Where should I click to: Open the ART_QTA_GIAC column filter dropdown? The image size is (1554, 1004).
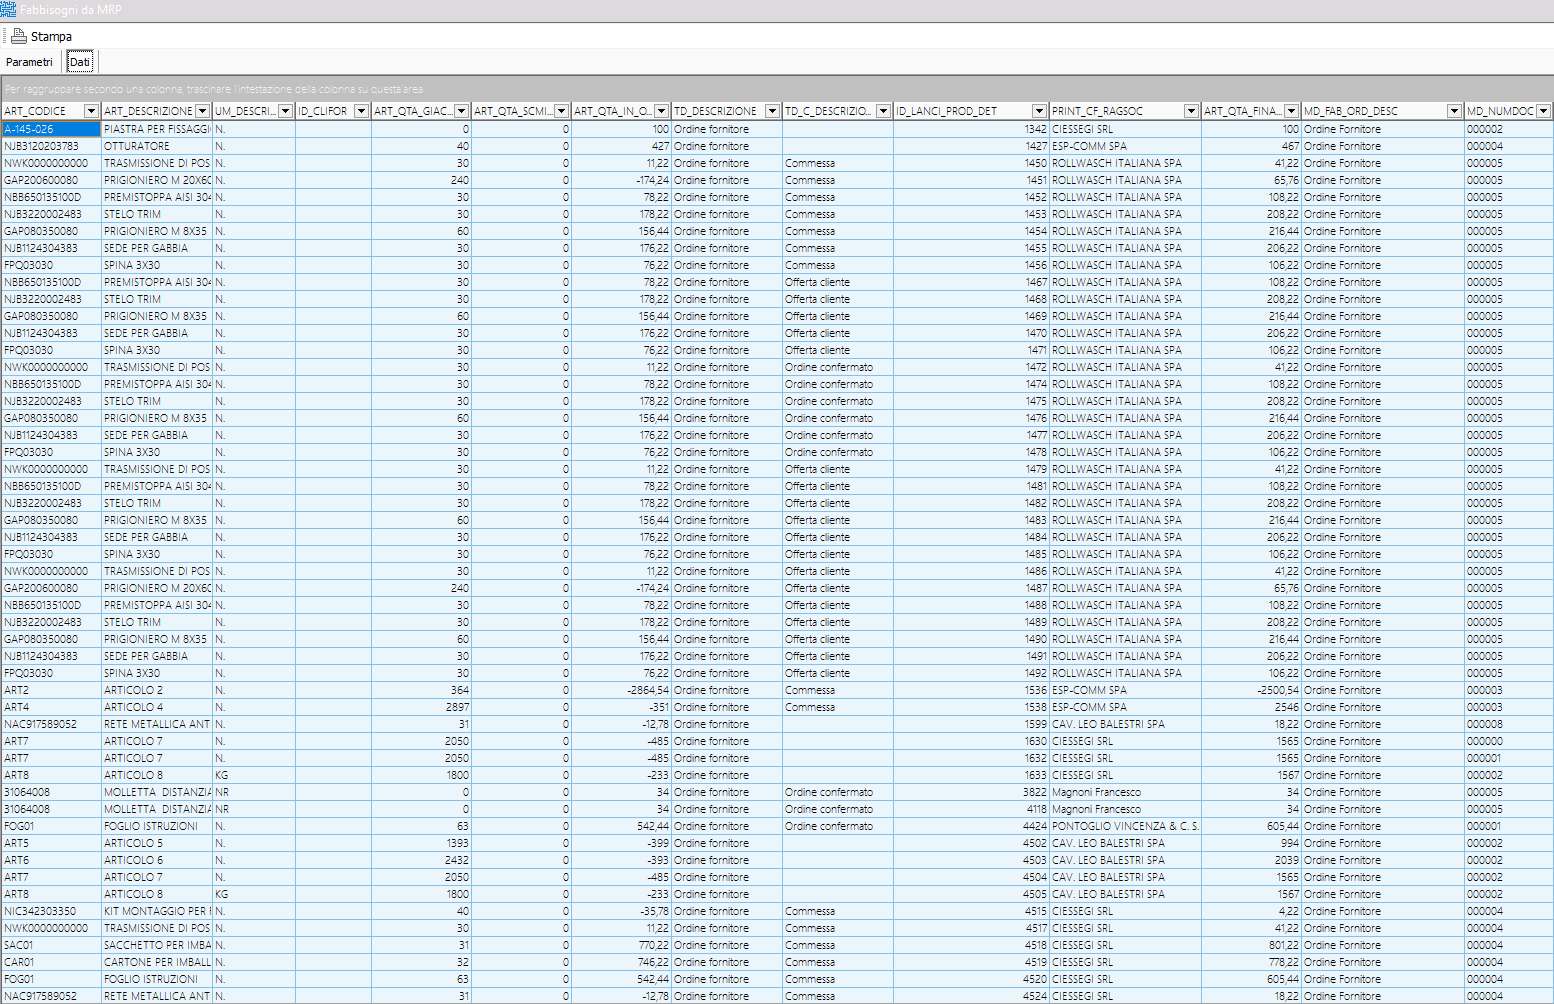point(462,111)
